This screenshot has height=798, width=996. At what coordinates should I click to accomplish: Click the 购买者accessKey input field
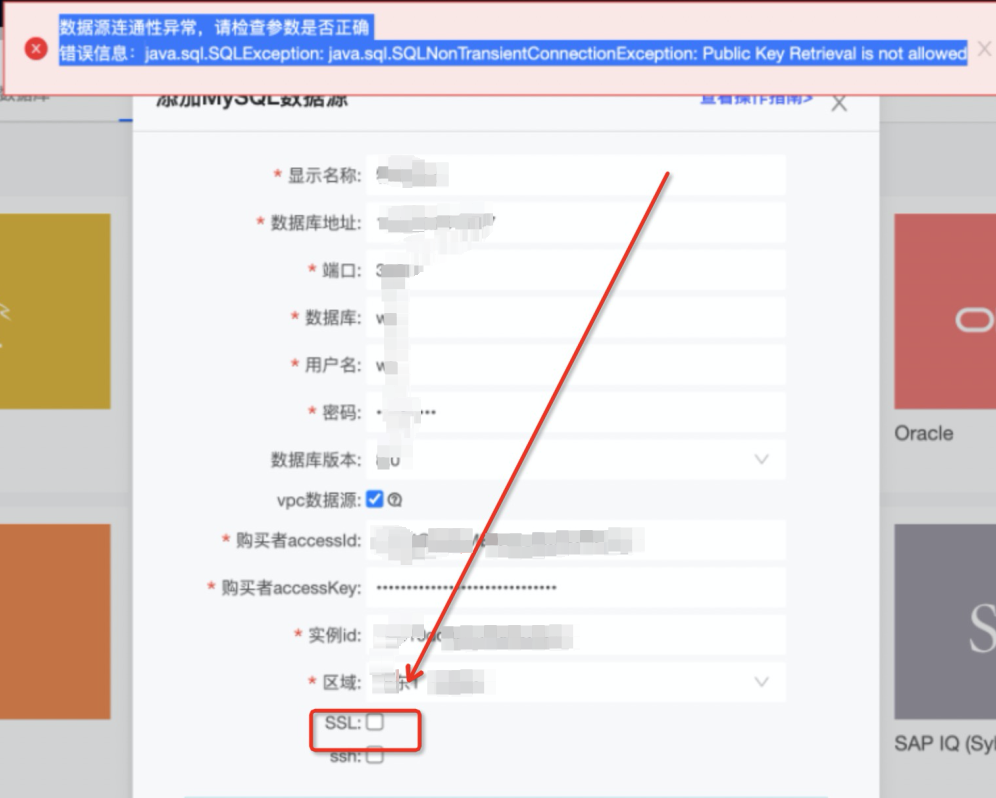pos(575,588)
